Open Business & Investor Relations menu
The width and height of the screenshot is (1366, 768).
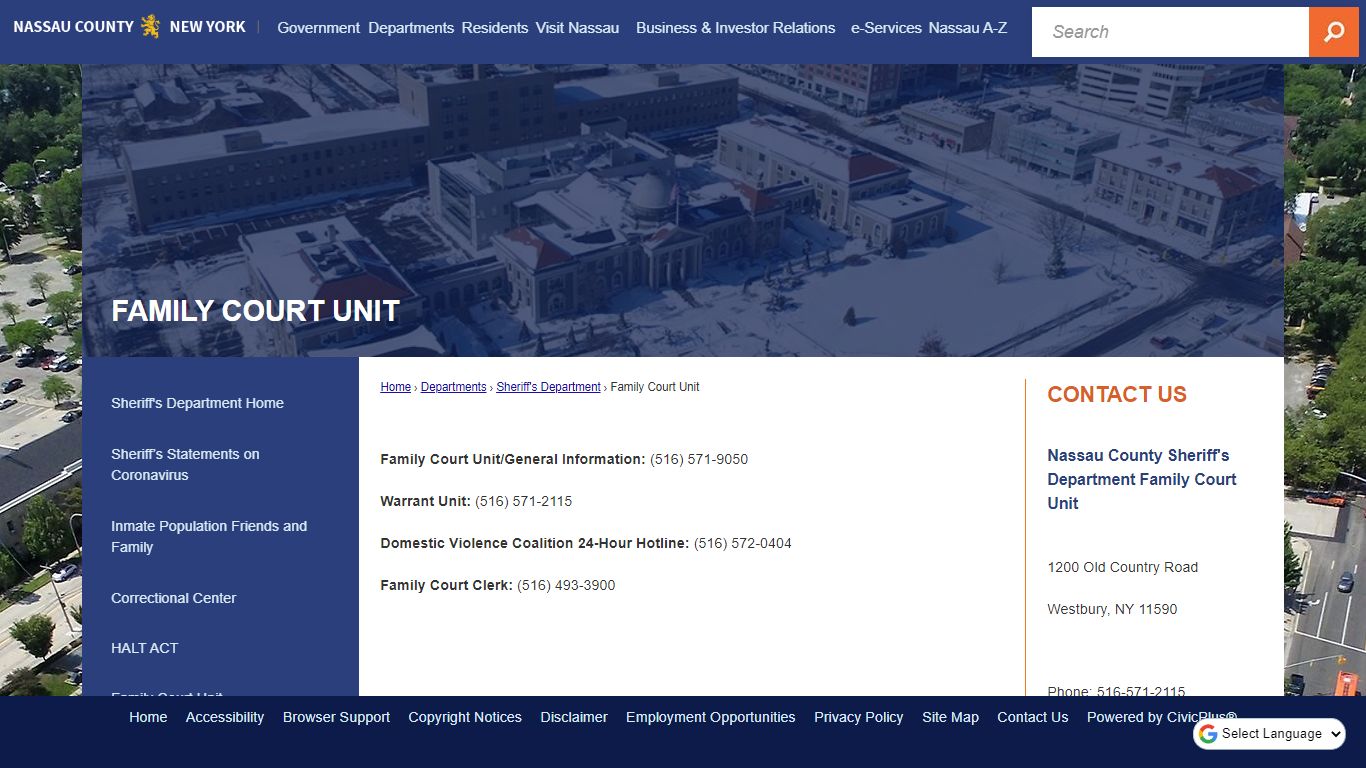pyautogui.click(x=735, y=28)
